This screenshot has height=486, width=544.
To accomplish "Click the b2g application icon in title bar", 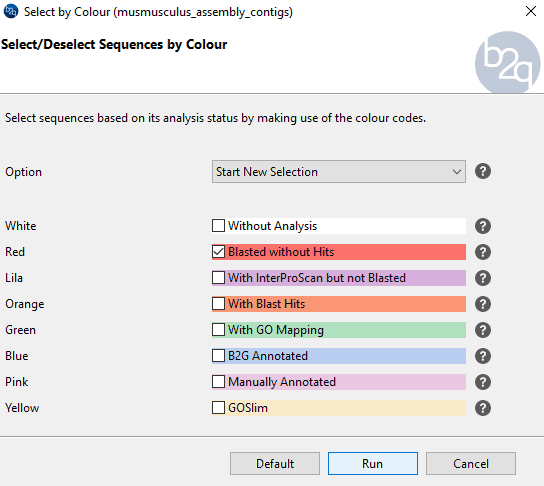I will tap(11, 11).
